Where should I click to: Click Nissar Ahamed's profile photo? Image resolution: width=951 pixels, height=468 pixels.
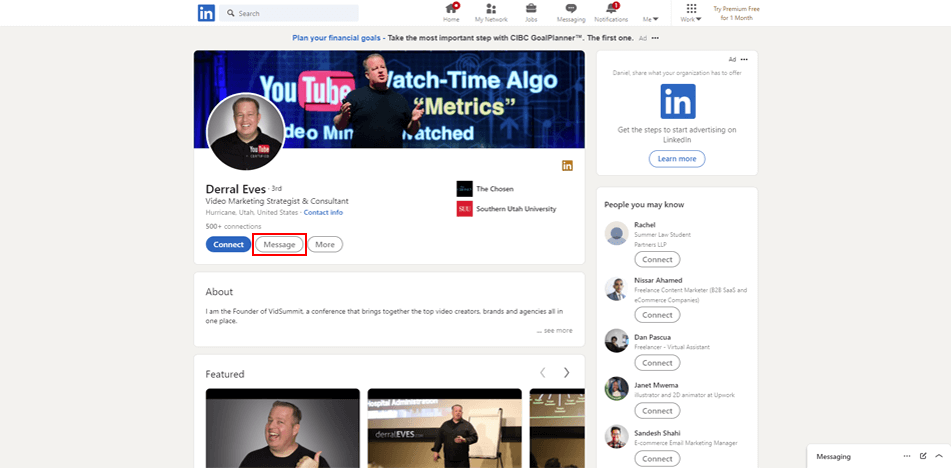[x=616, y=289]
